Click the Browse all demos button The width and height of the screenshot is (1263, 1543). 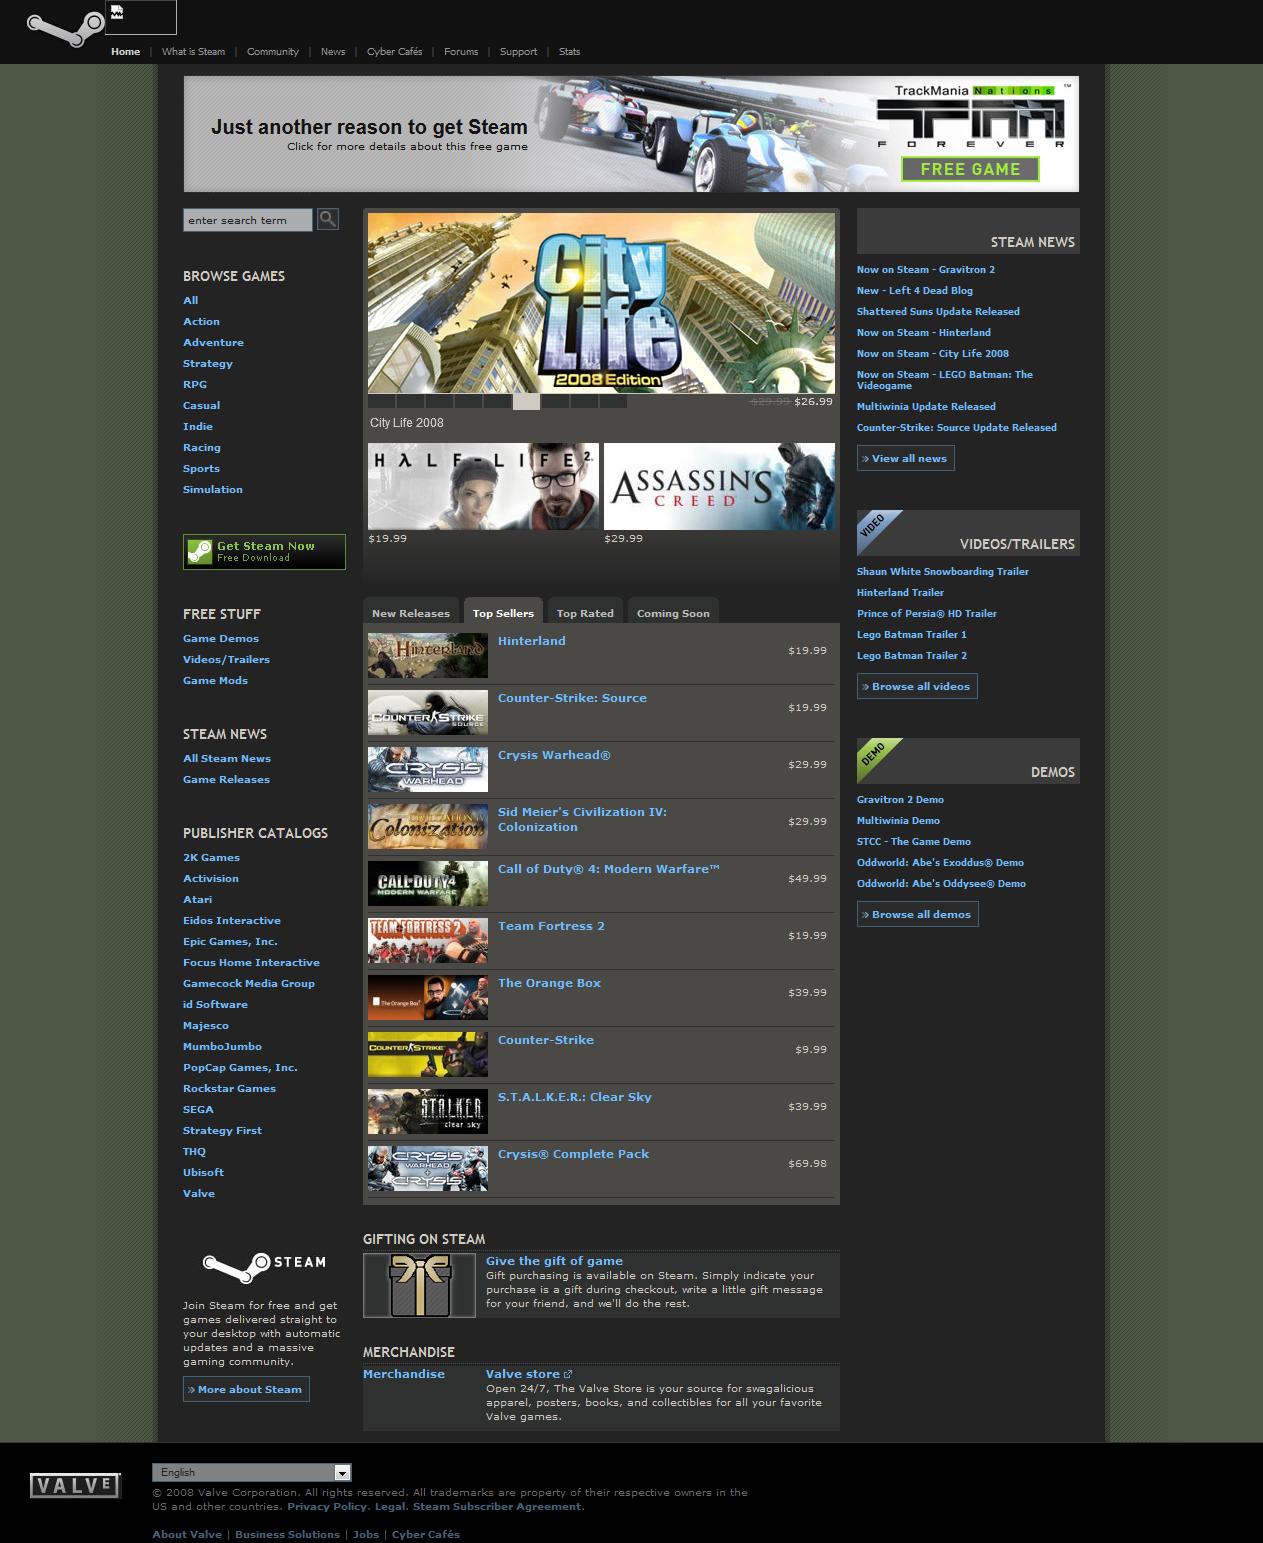[918, 914]
